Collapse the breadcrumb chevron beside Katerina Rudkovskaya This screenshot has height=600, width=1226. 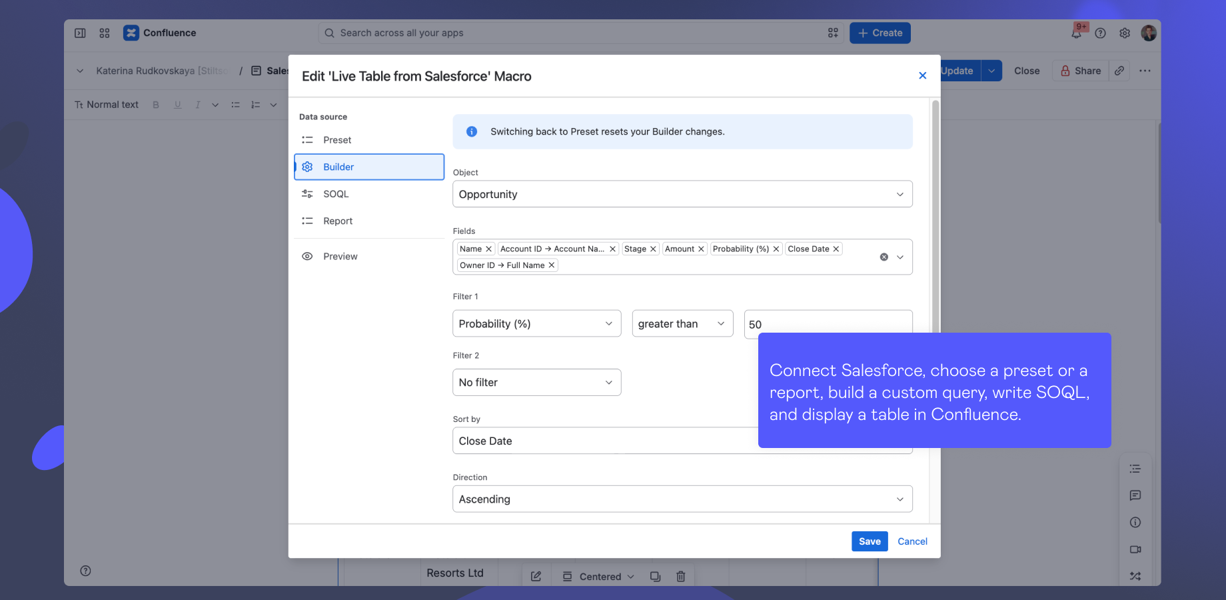80,71
